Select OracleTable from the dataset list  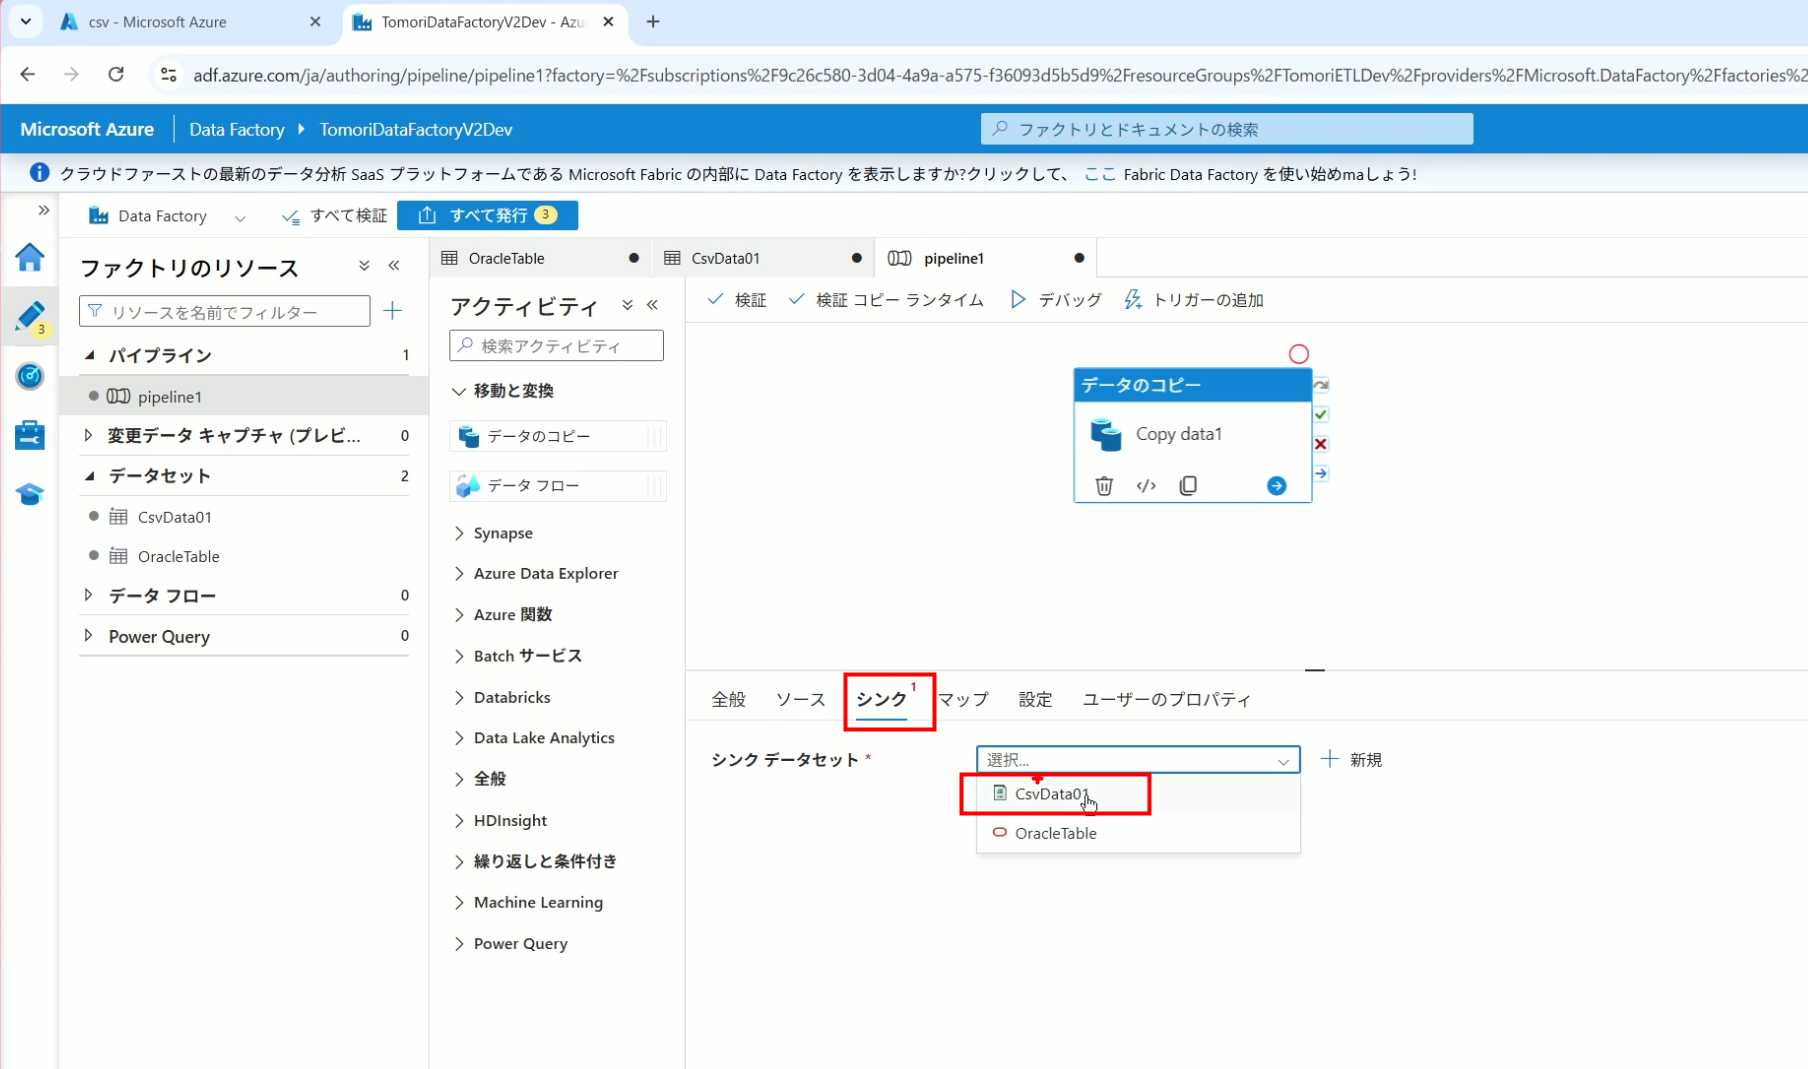(1055, 833)
